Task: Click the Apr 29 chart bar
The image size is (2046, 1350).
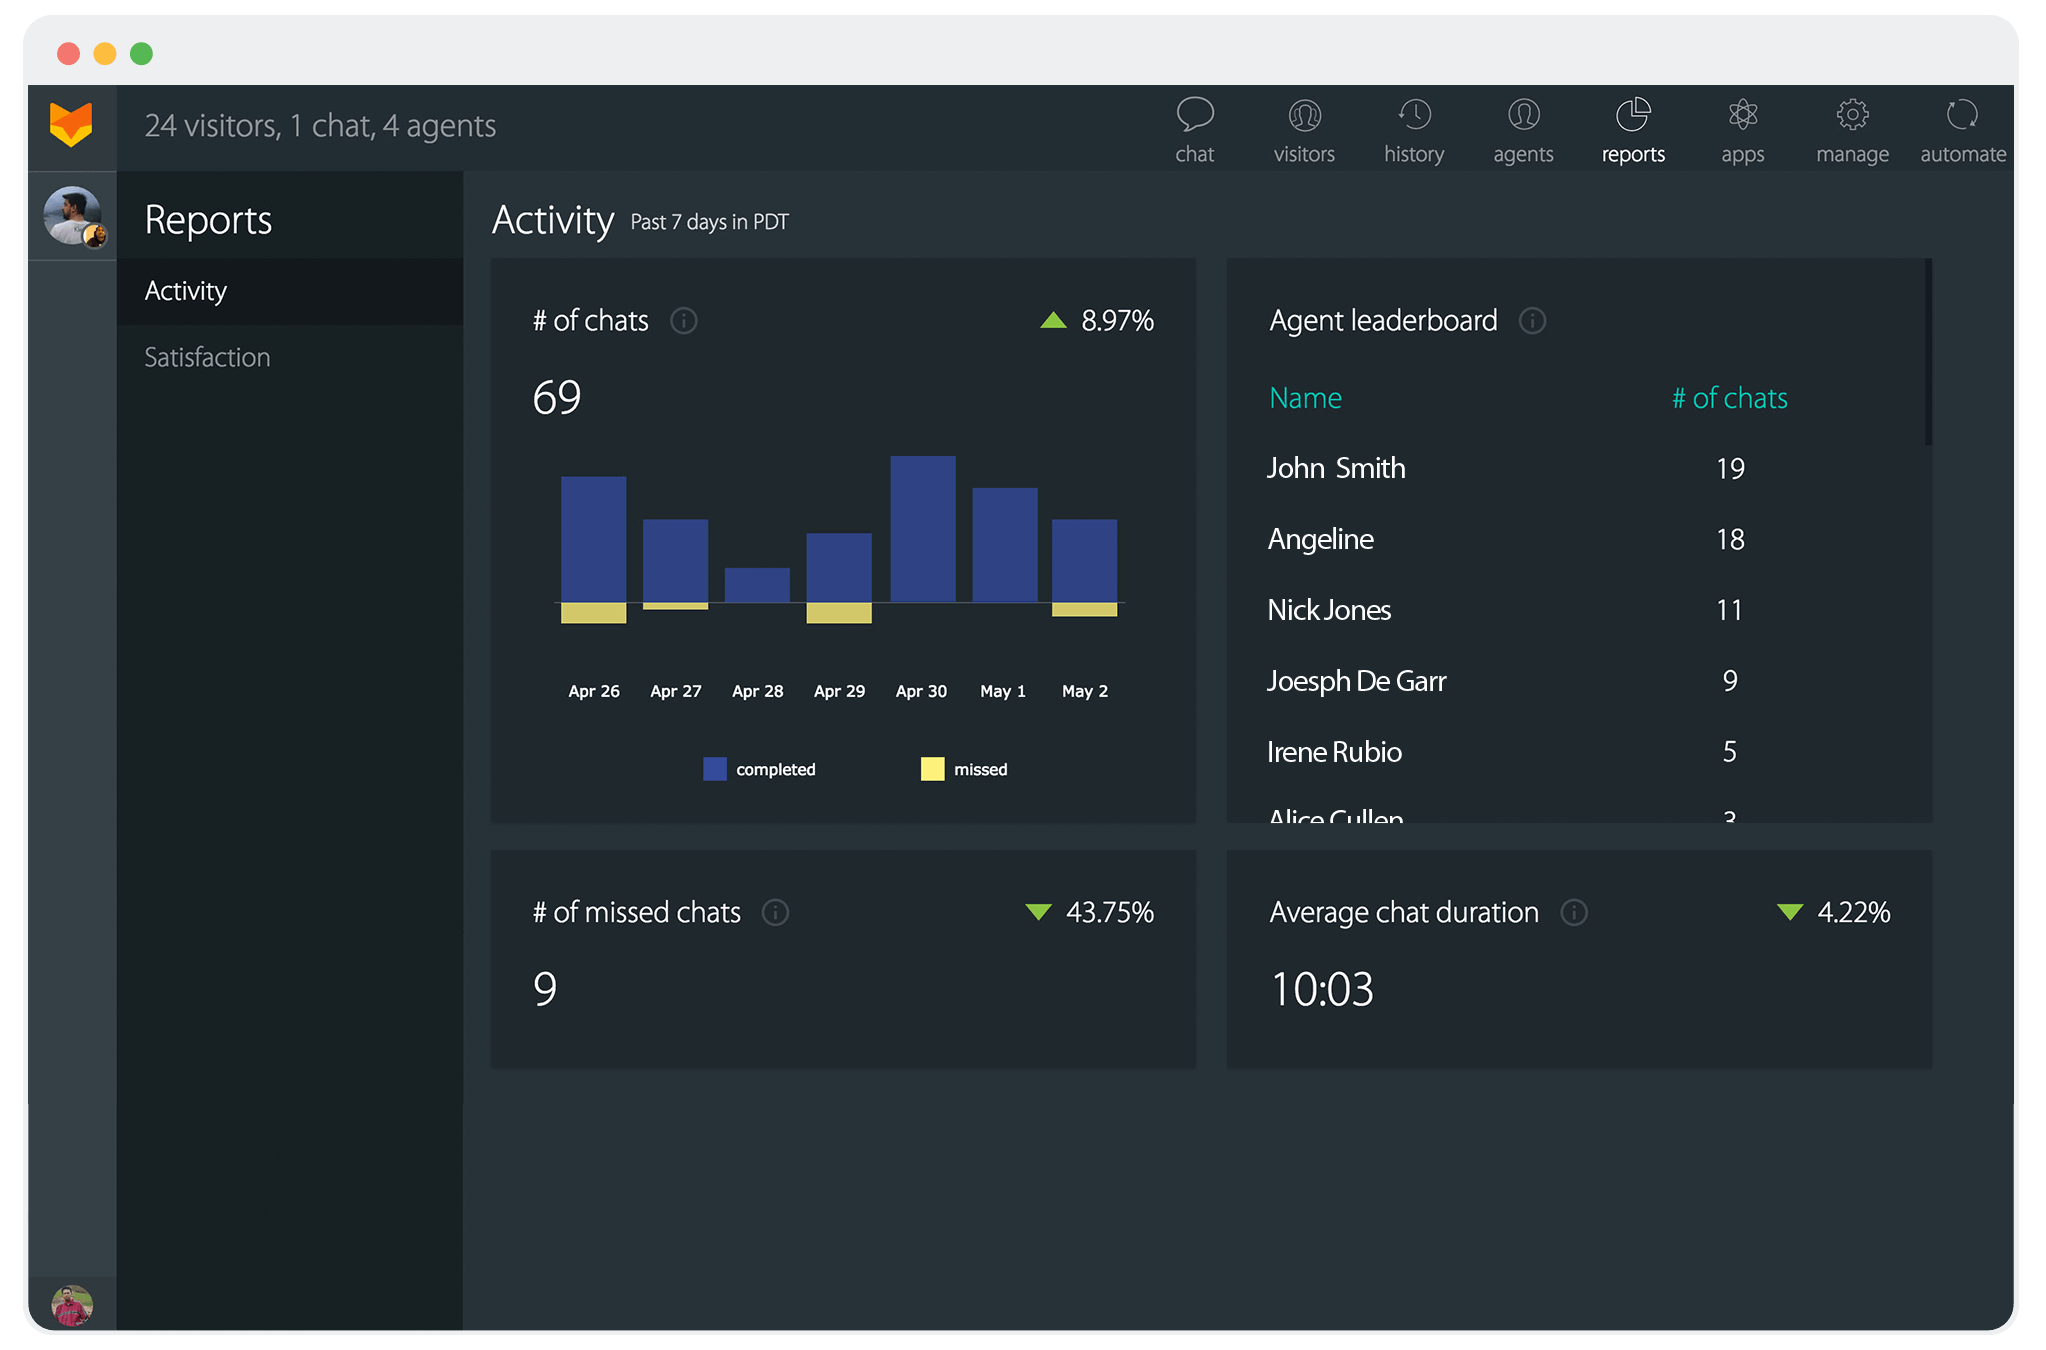Action: click(839, 578)
